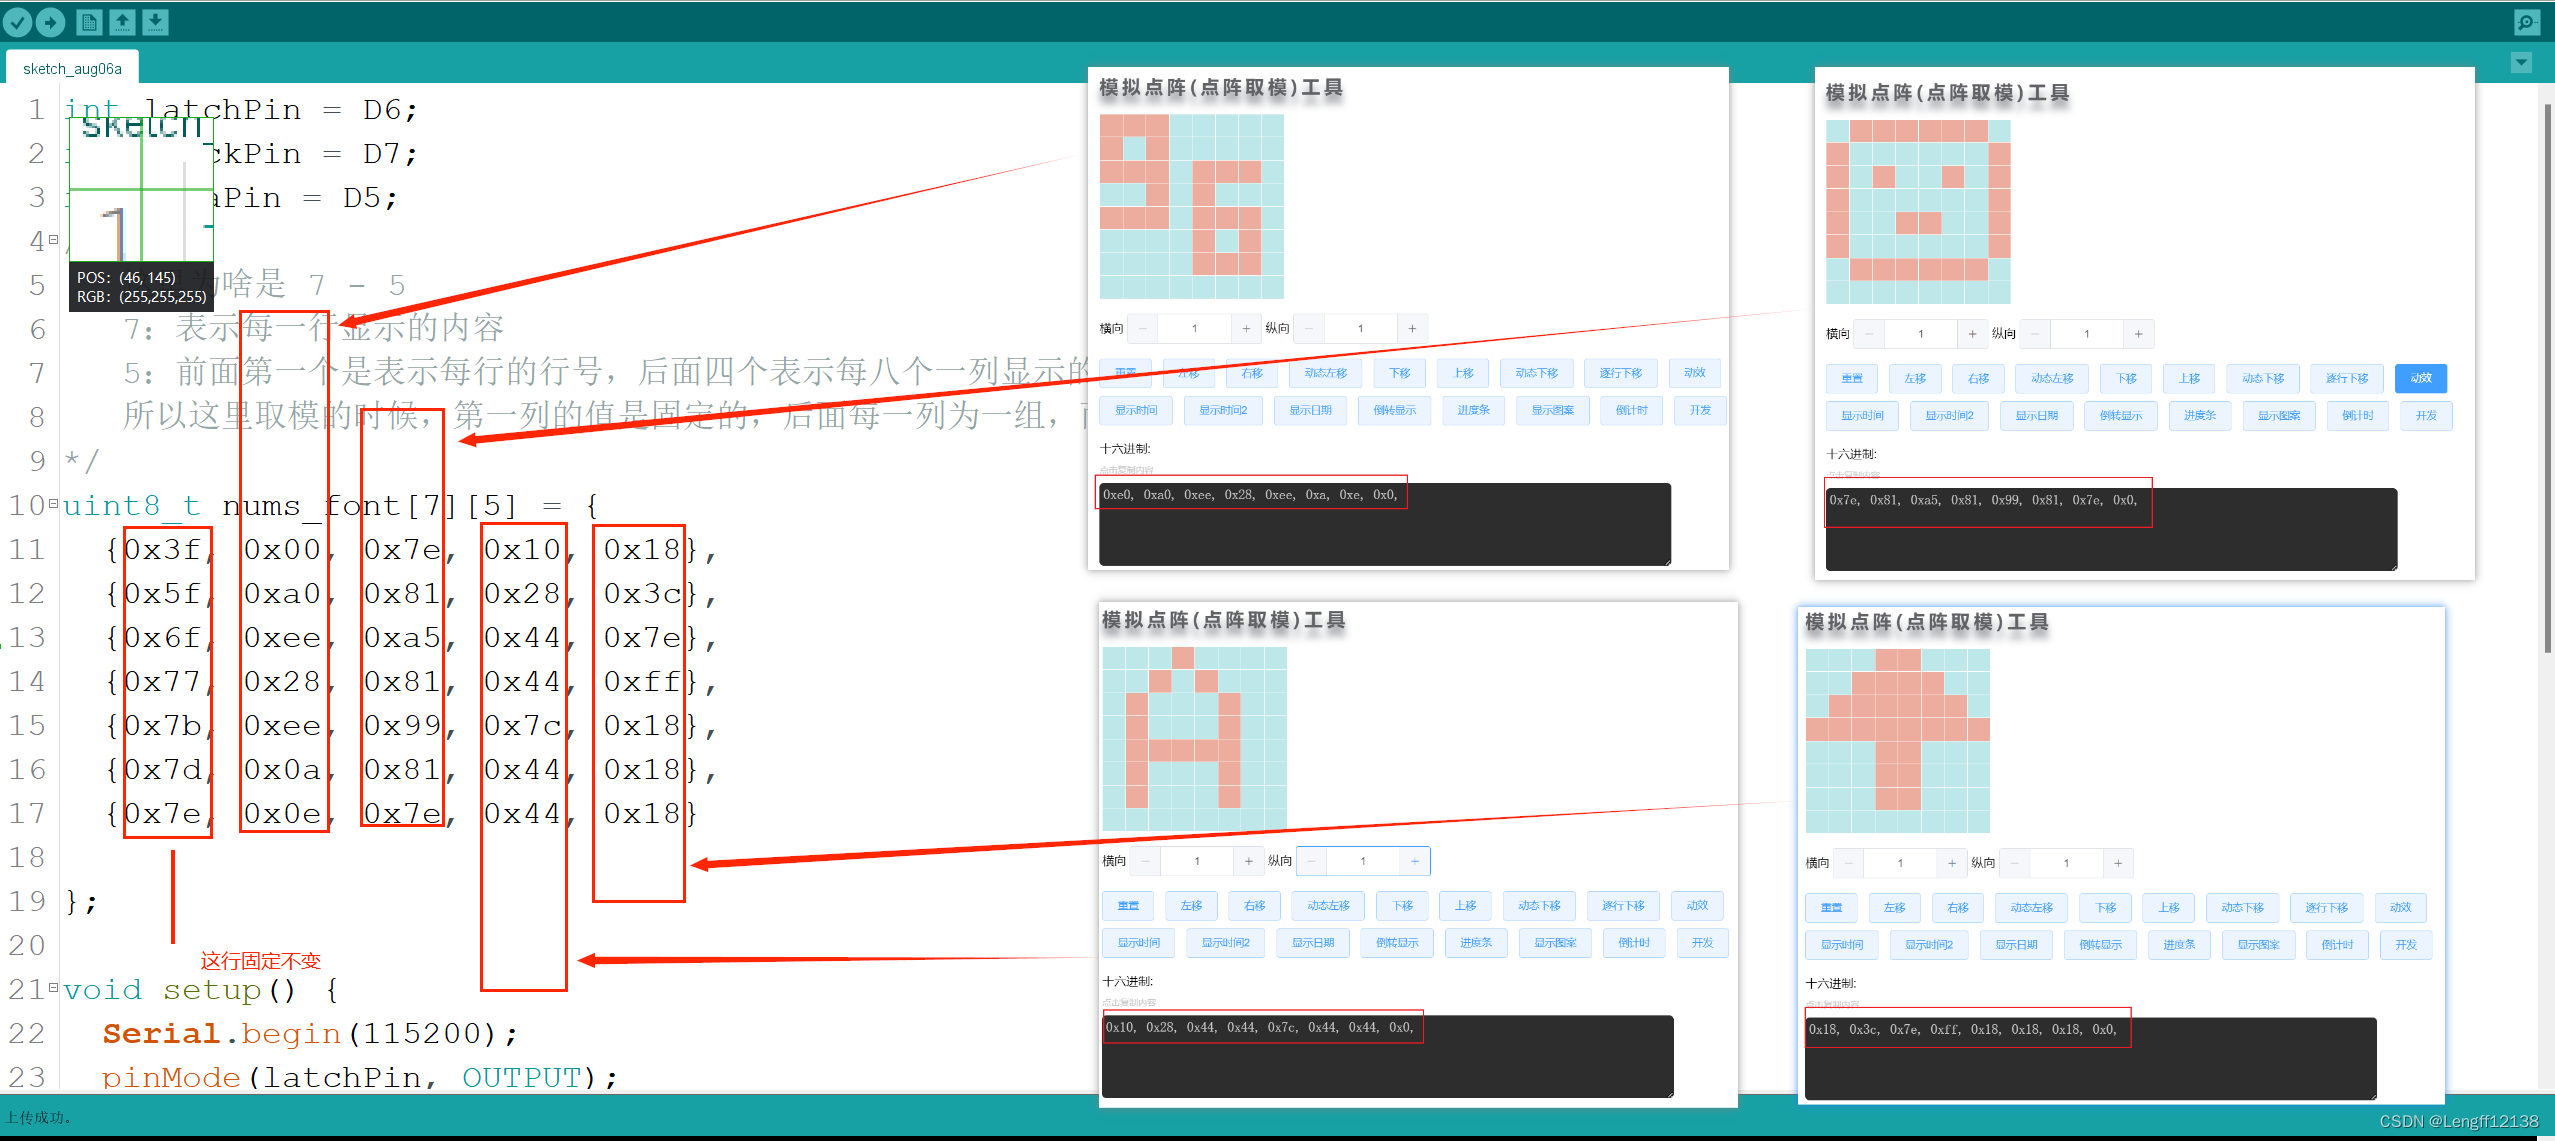Screen dimensions: 2555x1141
Task: Decrease 纵向 in the up-arrow pattern panel
Action: 2014,863
